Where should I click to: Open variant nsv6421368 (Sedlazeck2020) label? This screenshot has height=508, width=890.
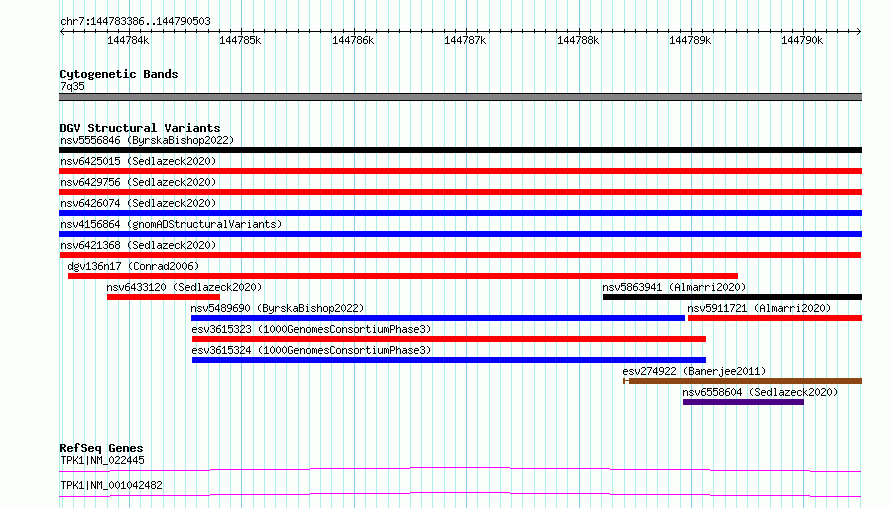point(138,245)
